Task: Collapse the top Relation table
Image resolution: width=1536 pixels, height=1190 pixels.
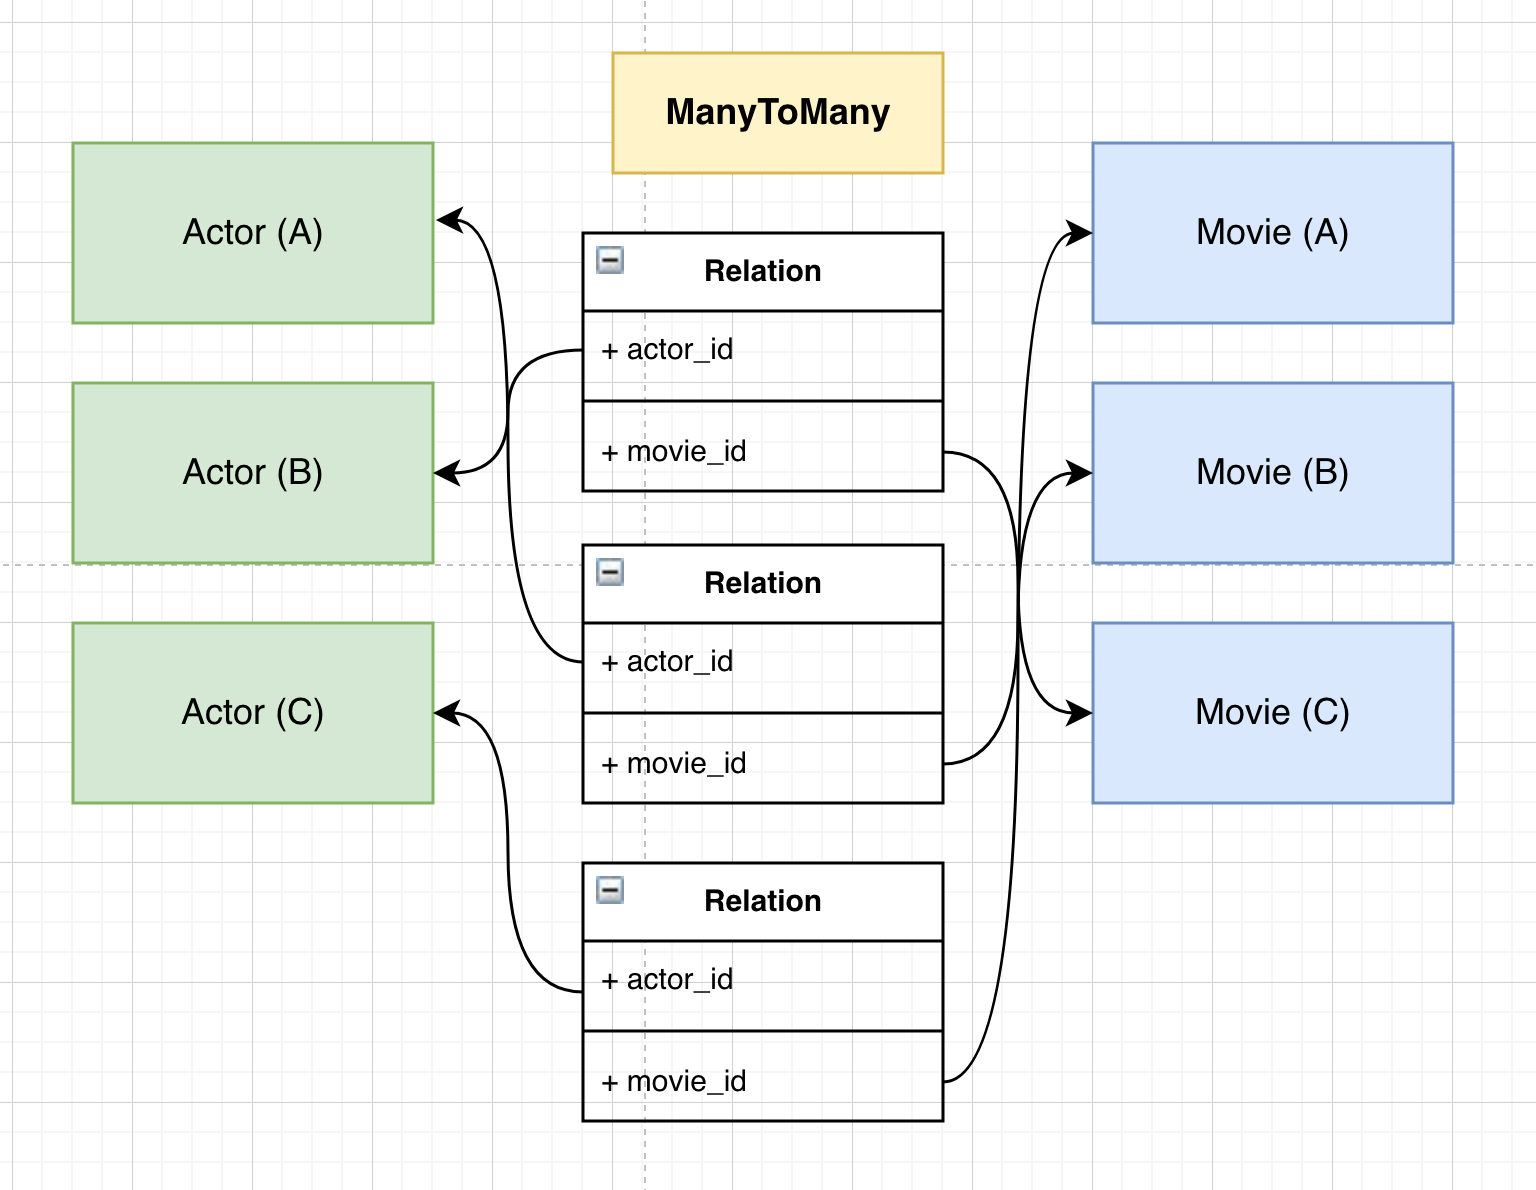Action: click(x=610, y=260)
